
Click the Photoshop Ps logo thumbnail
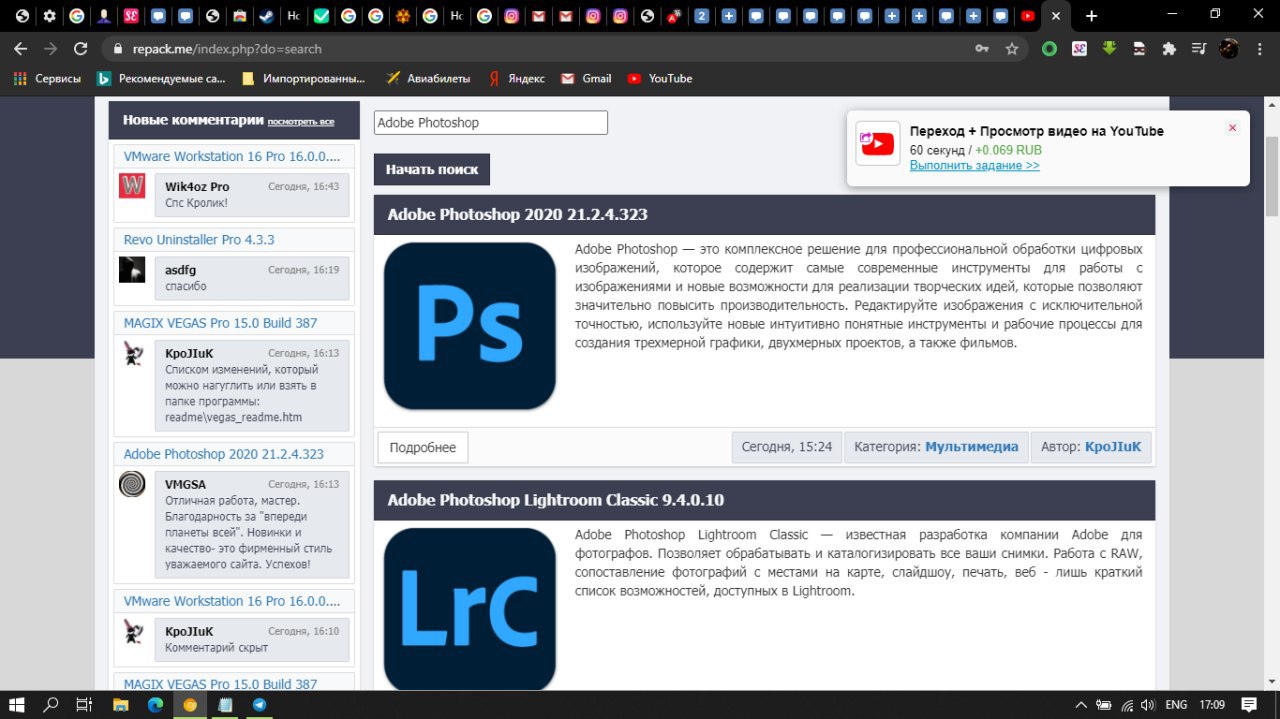pyautogui.click(x=469, y=326)
